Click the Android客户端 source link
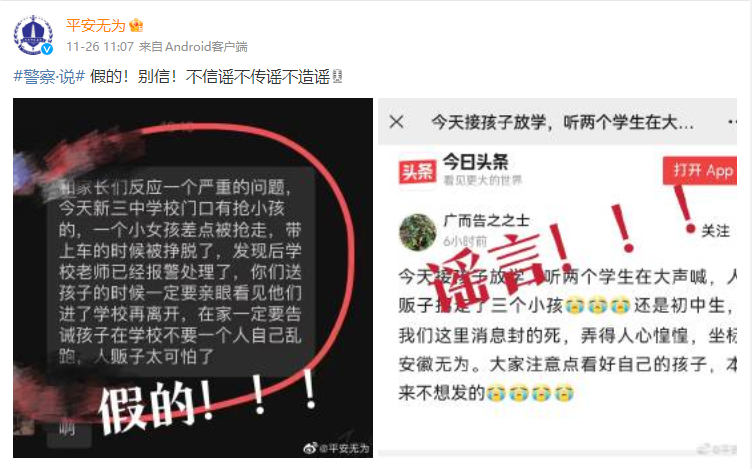 pos(206,47)
